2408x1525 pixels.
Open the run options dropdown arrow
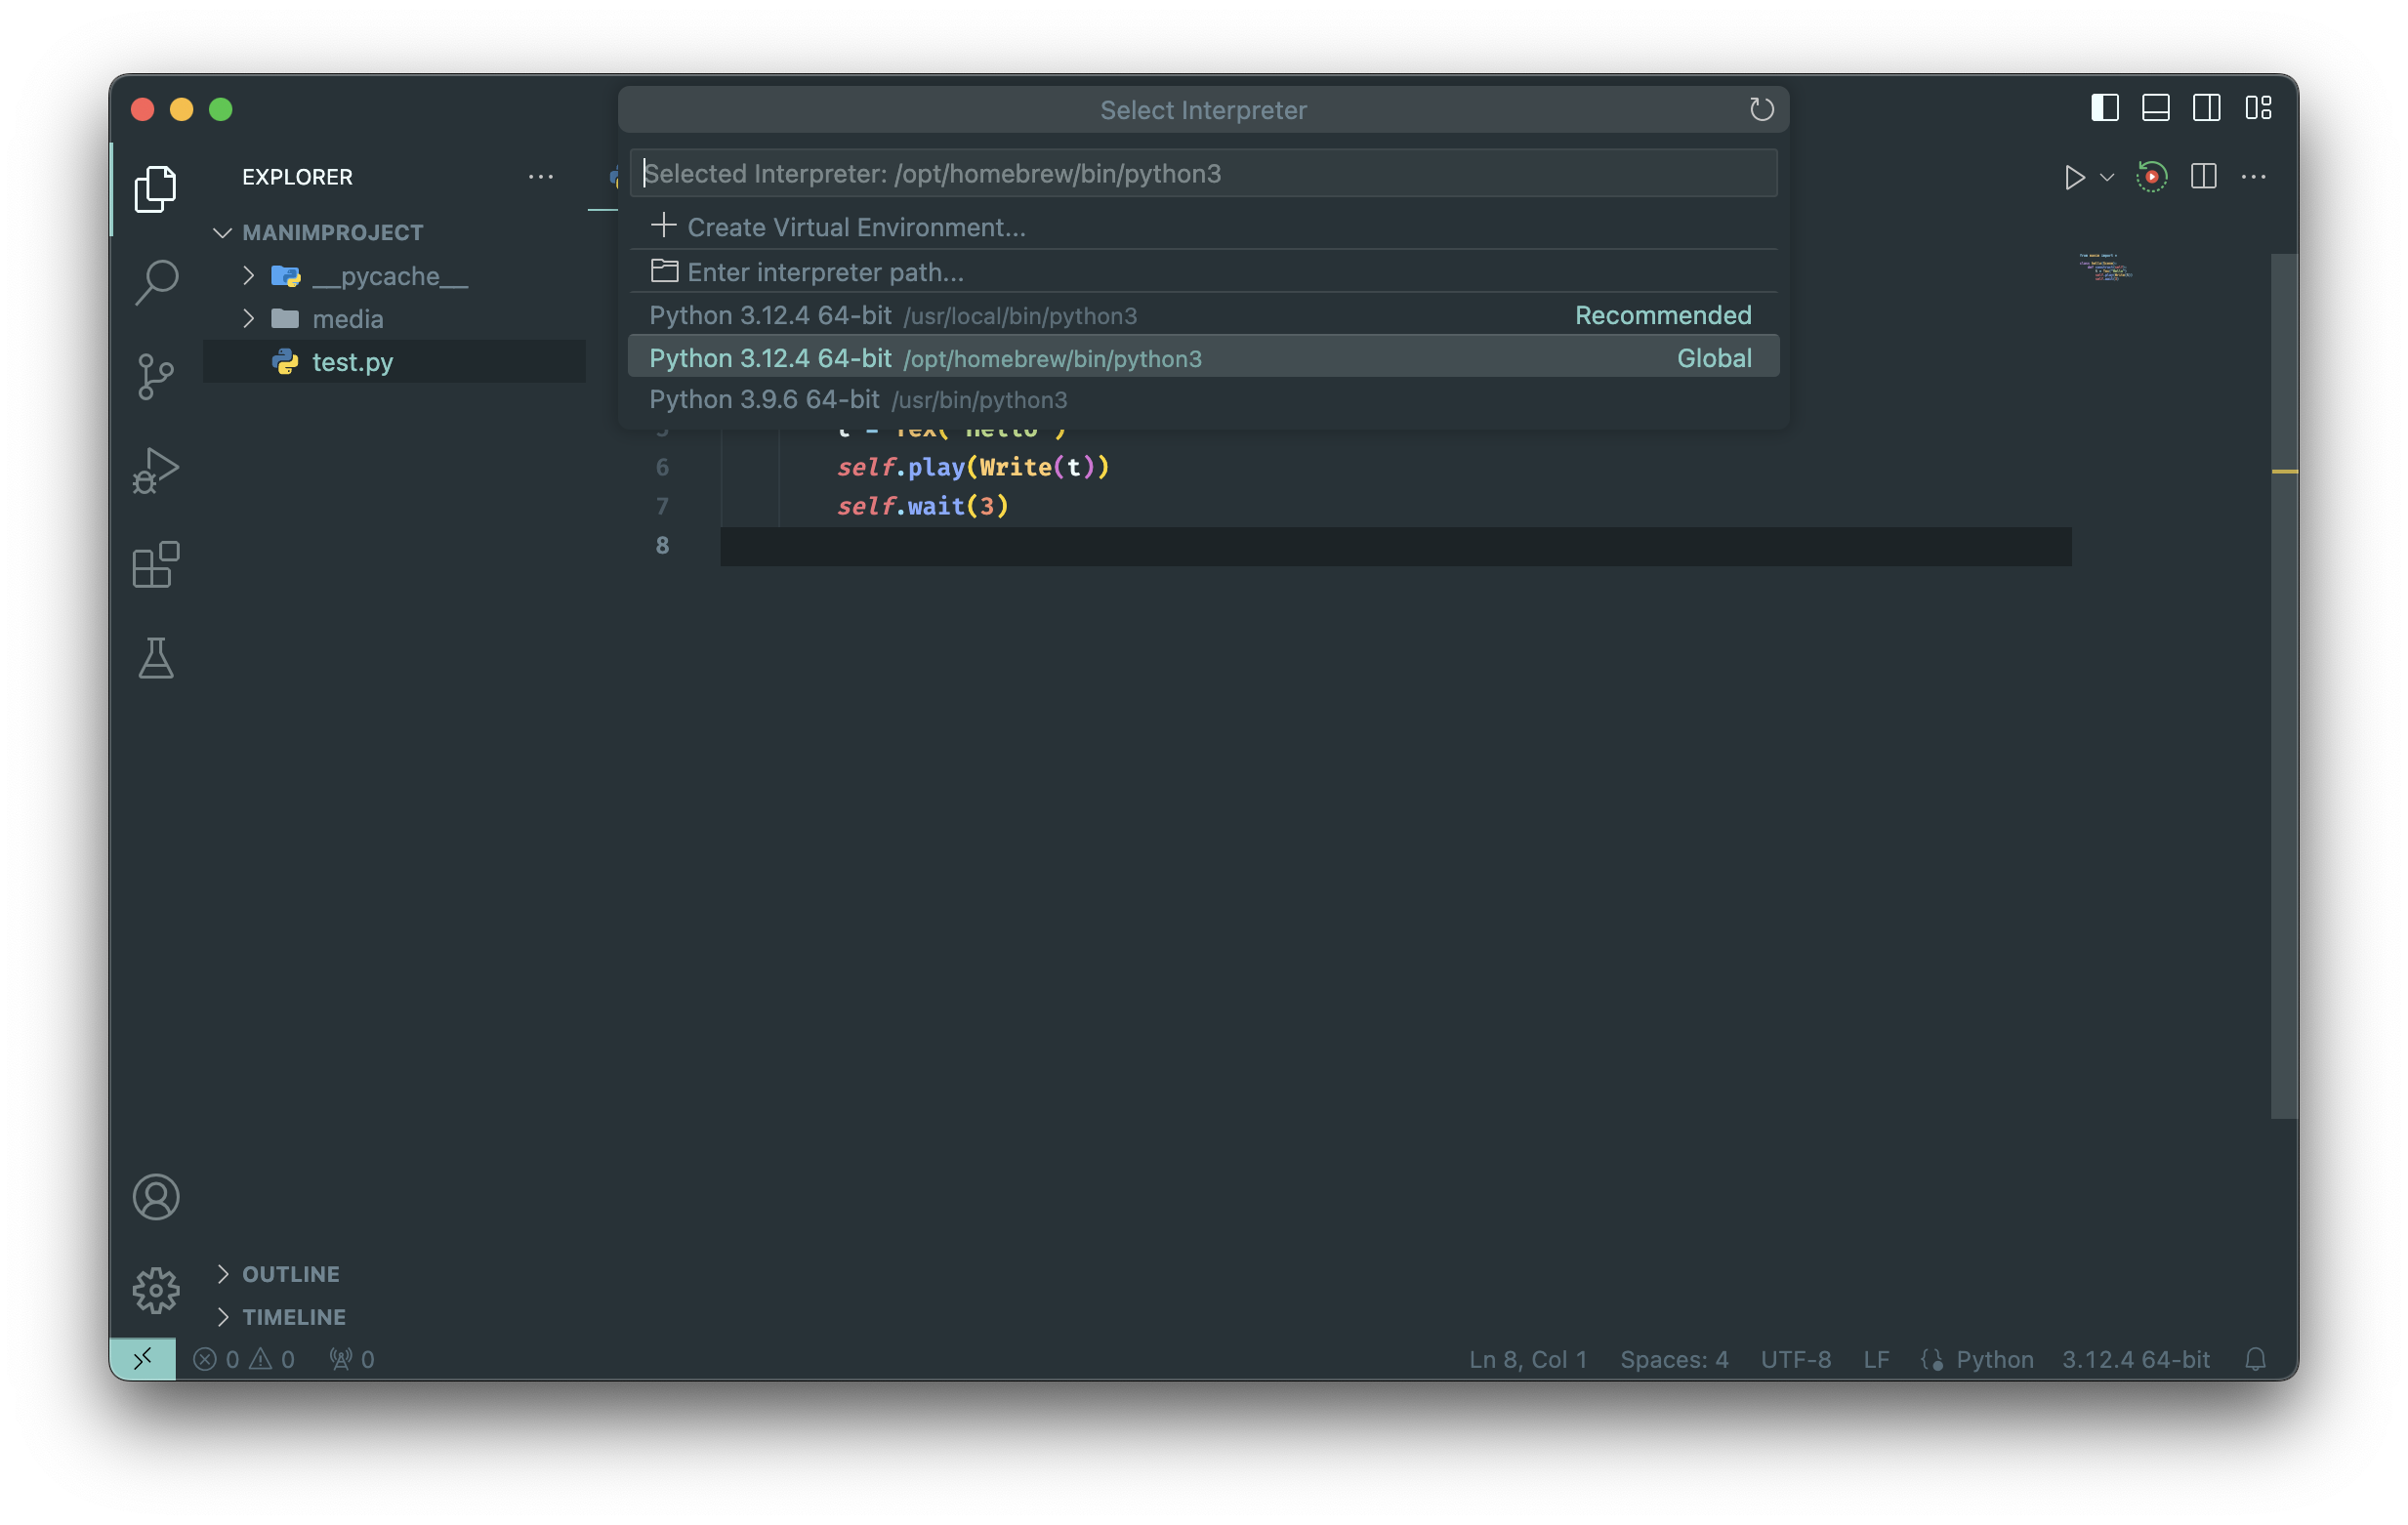(2106, 177)
